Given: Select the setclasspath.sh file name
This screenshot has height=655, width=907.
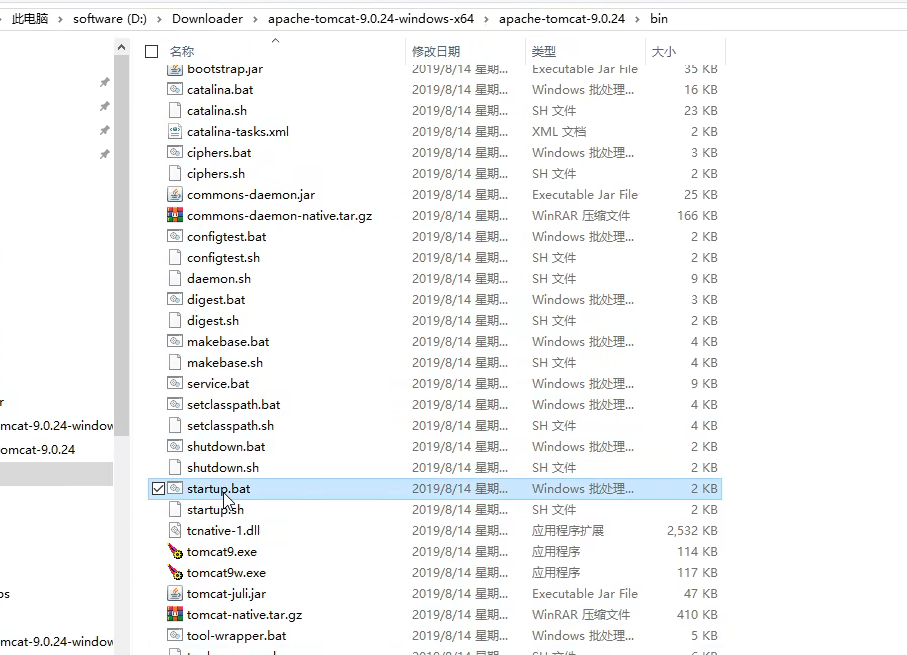Looking at the screenshot, I should click(x=230, y=425).
